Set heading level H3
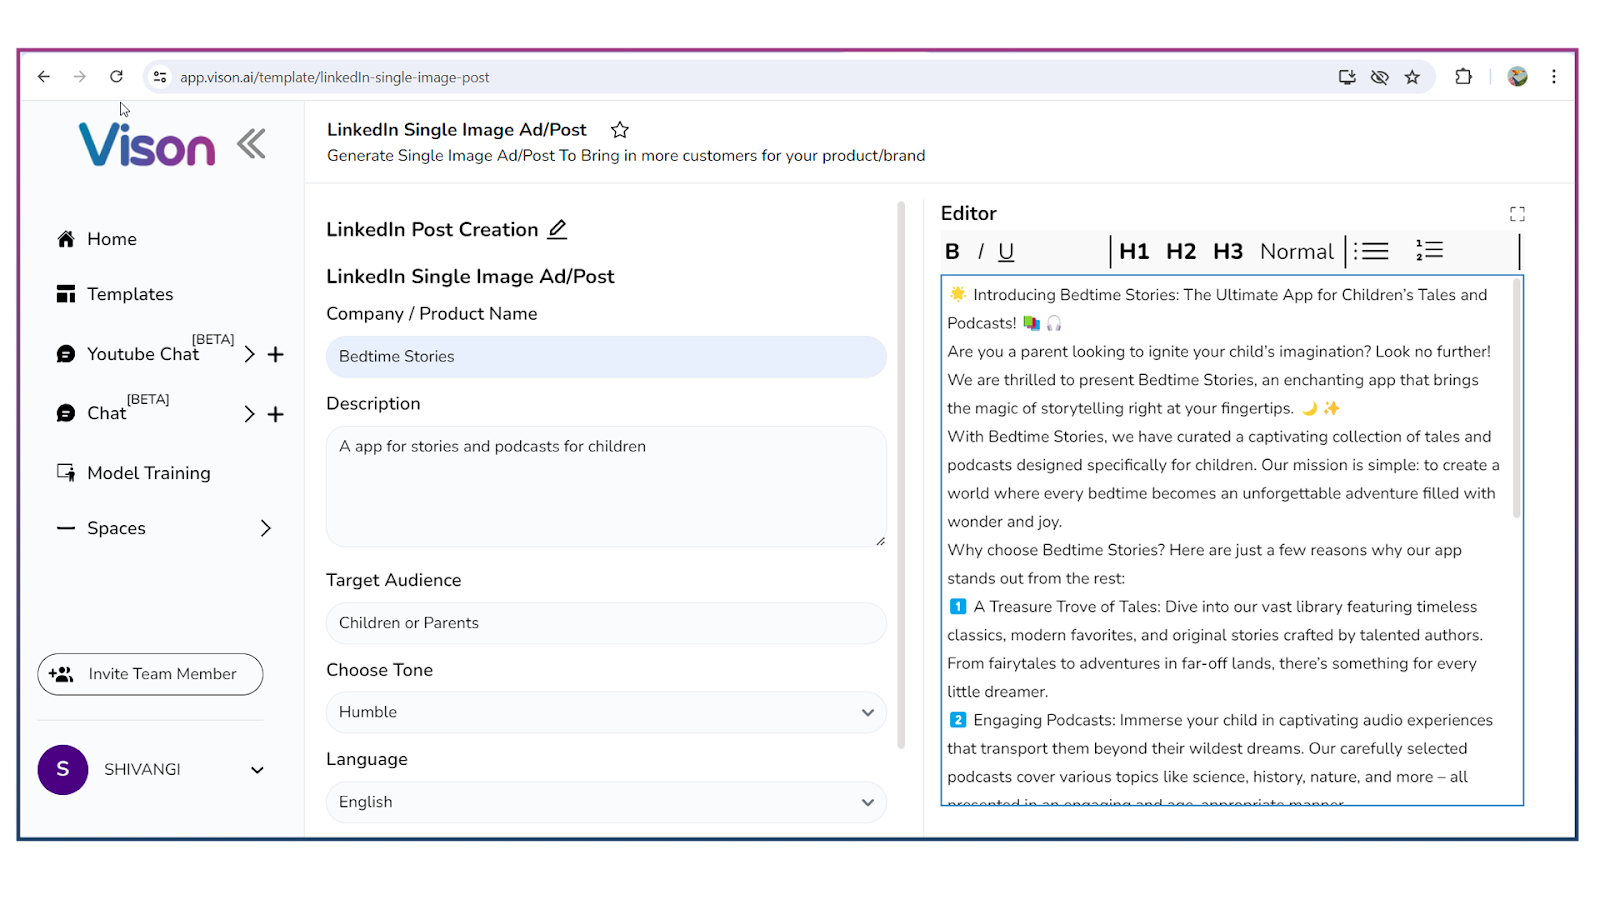1600x900 pixels. click(1228, 252)
